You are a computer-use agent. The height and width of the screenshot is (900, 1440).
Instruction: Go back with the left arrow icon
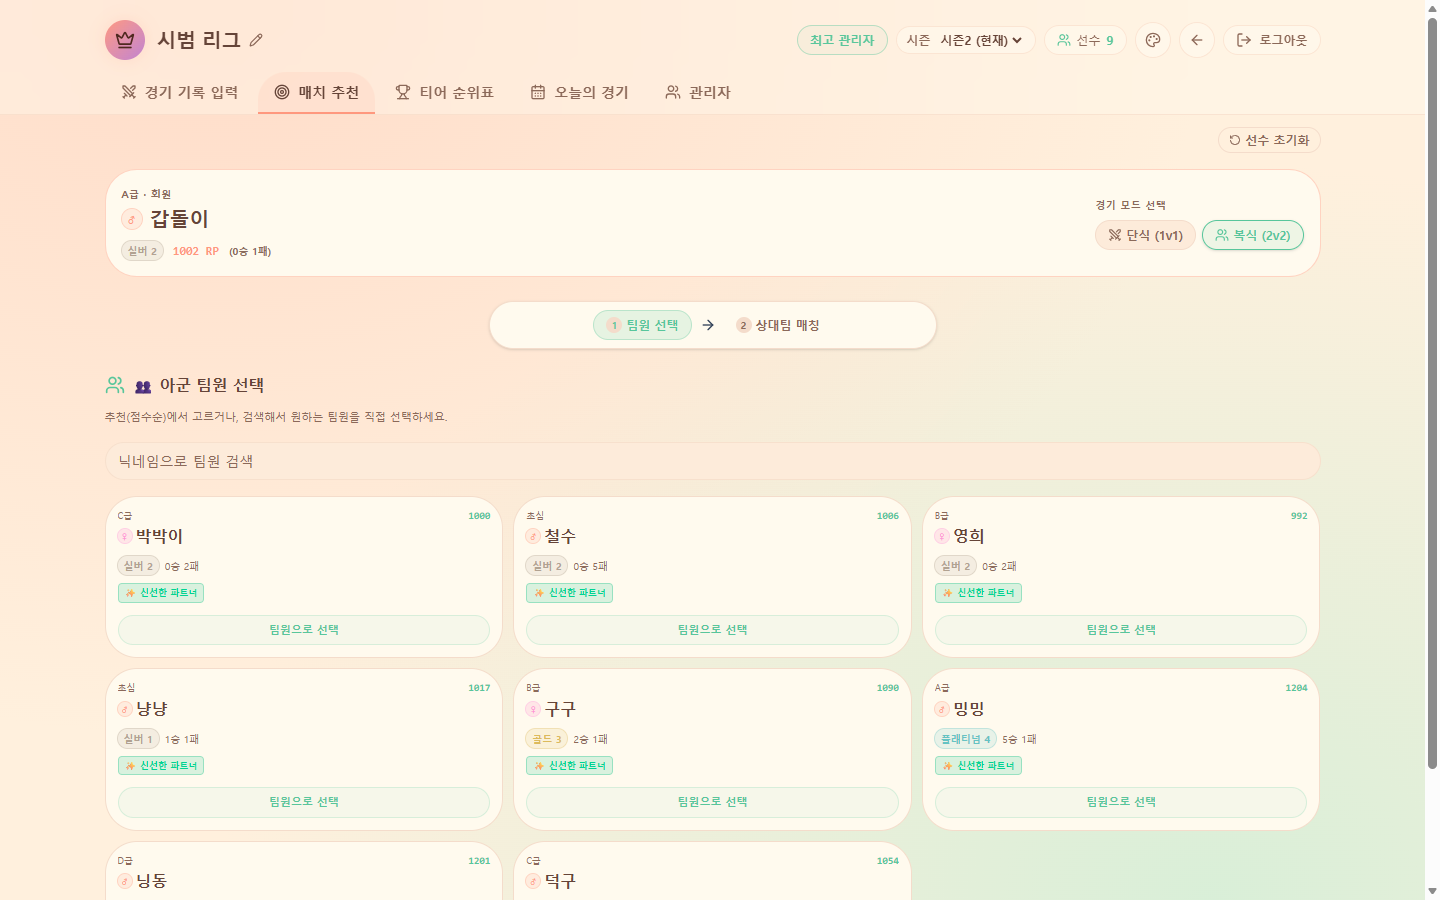click(x=1197, y=40)
